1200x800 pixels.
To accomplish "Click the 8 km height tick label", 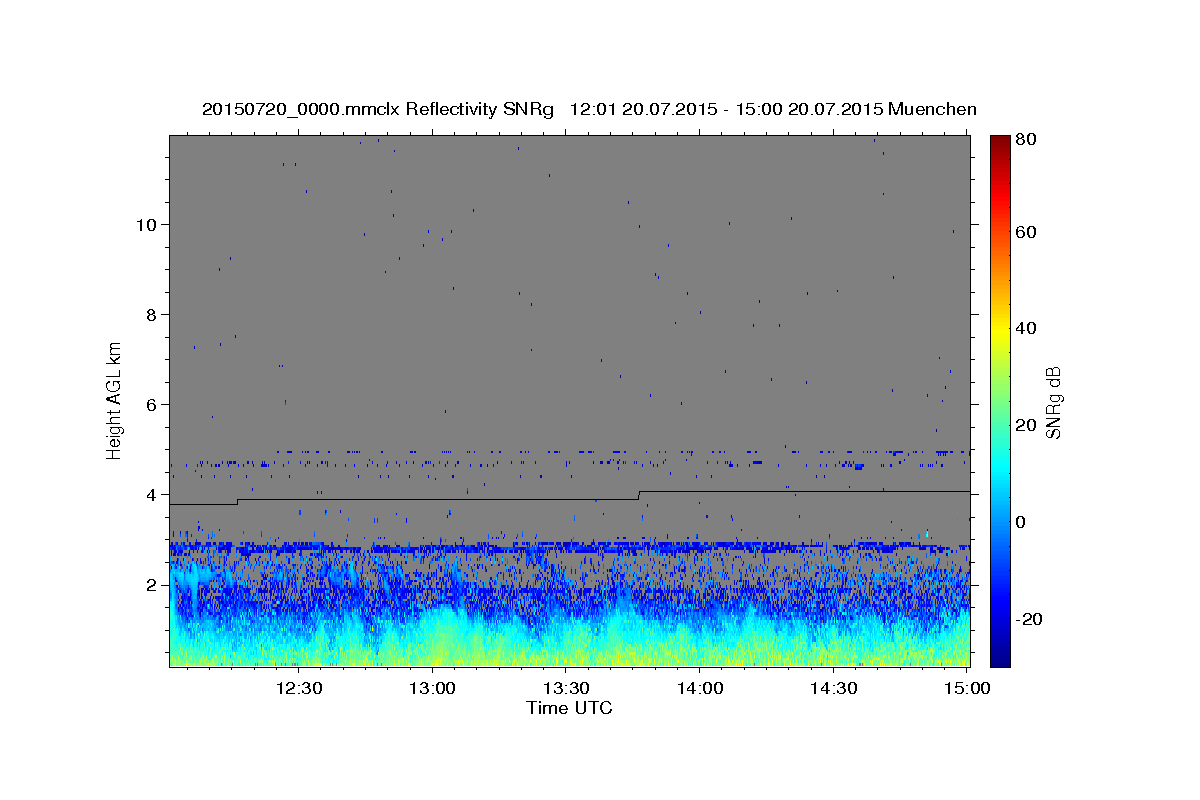I will pyautogui.click(x=151, y=314).
